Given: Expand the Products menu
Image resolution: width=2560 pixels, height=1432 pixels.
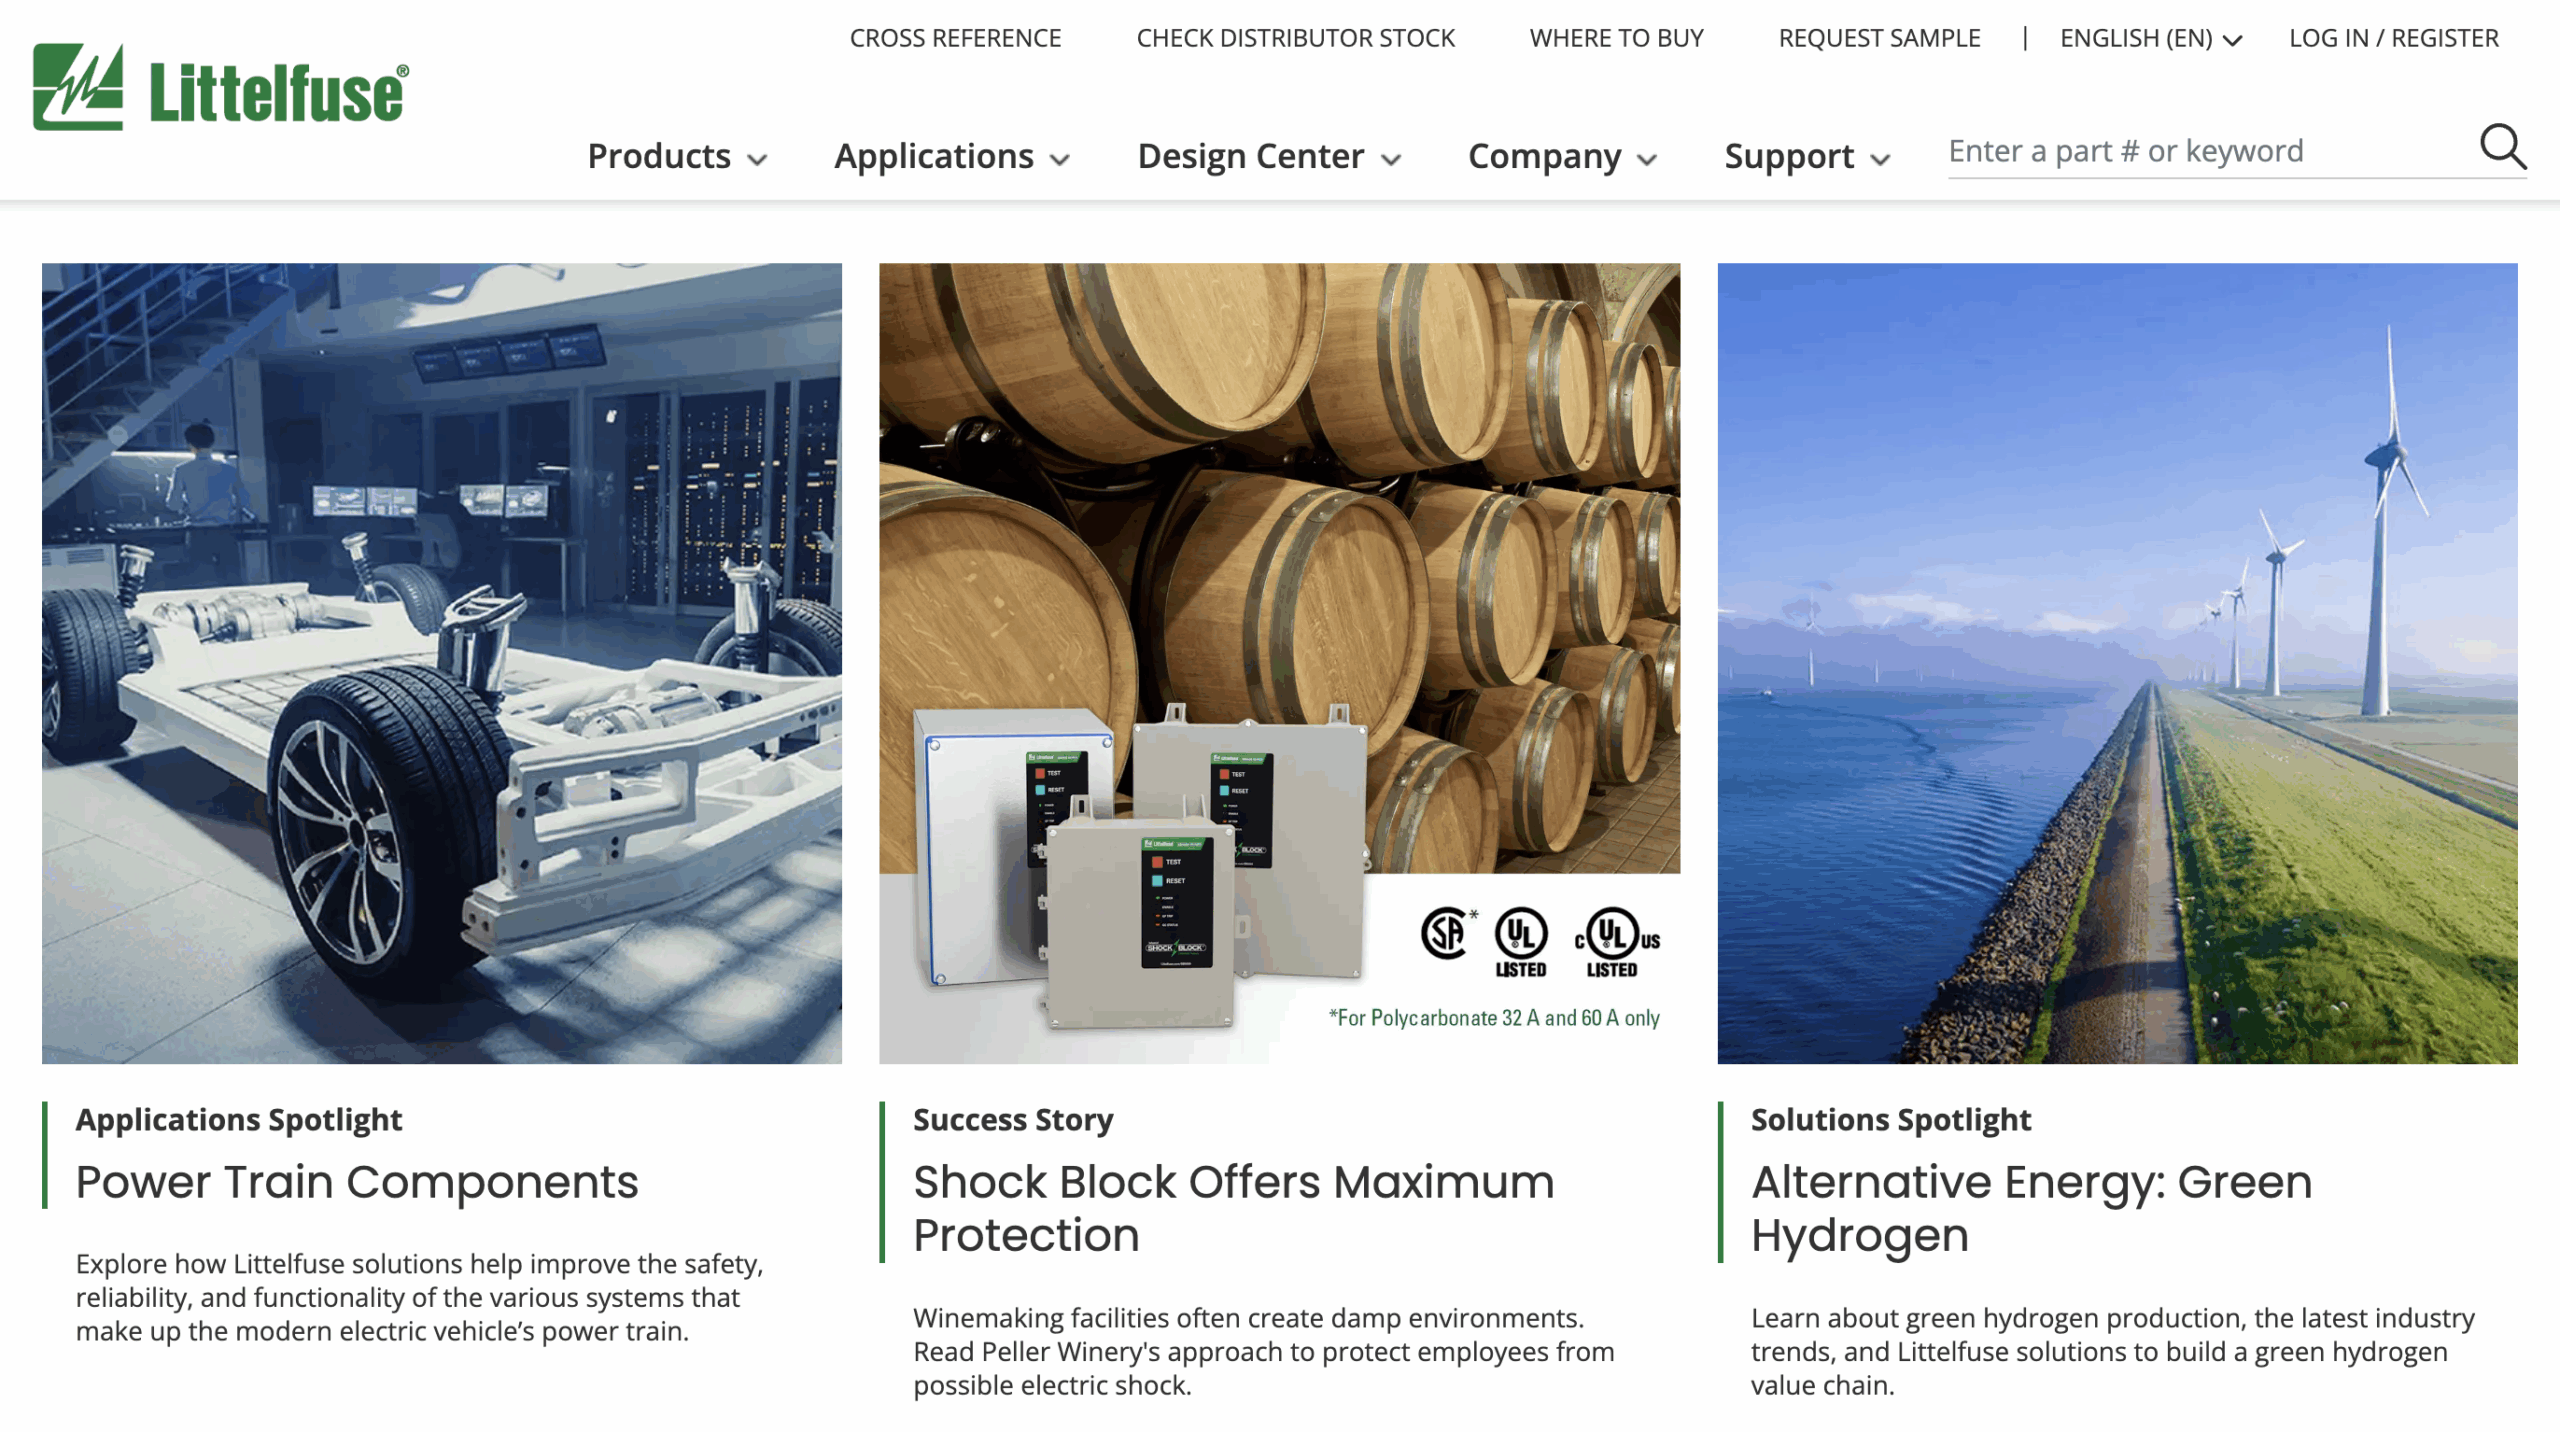Looking at the screenshot, I should [677, 156].
